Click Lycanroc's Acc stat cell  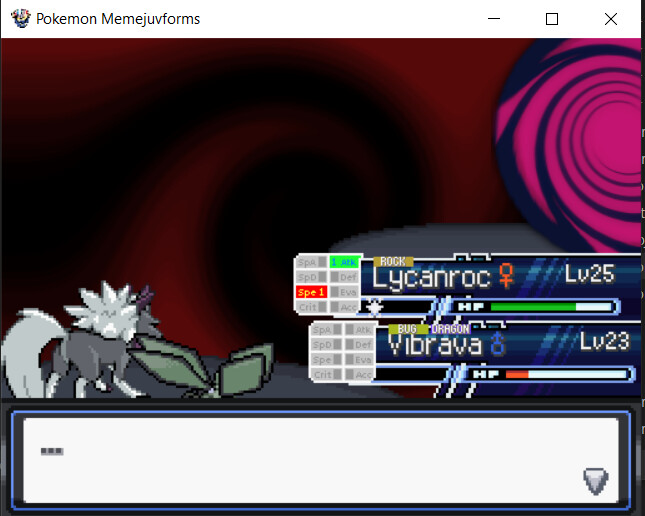click(345, 307)
